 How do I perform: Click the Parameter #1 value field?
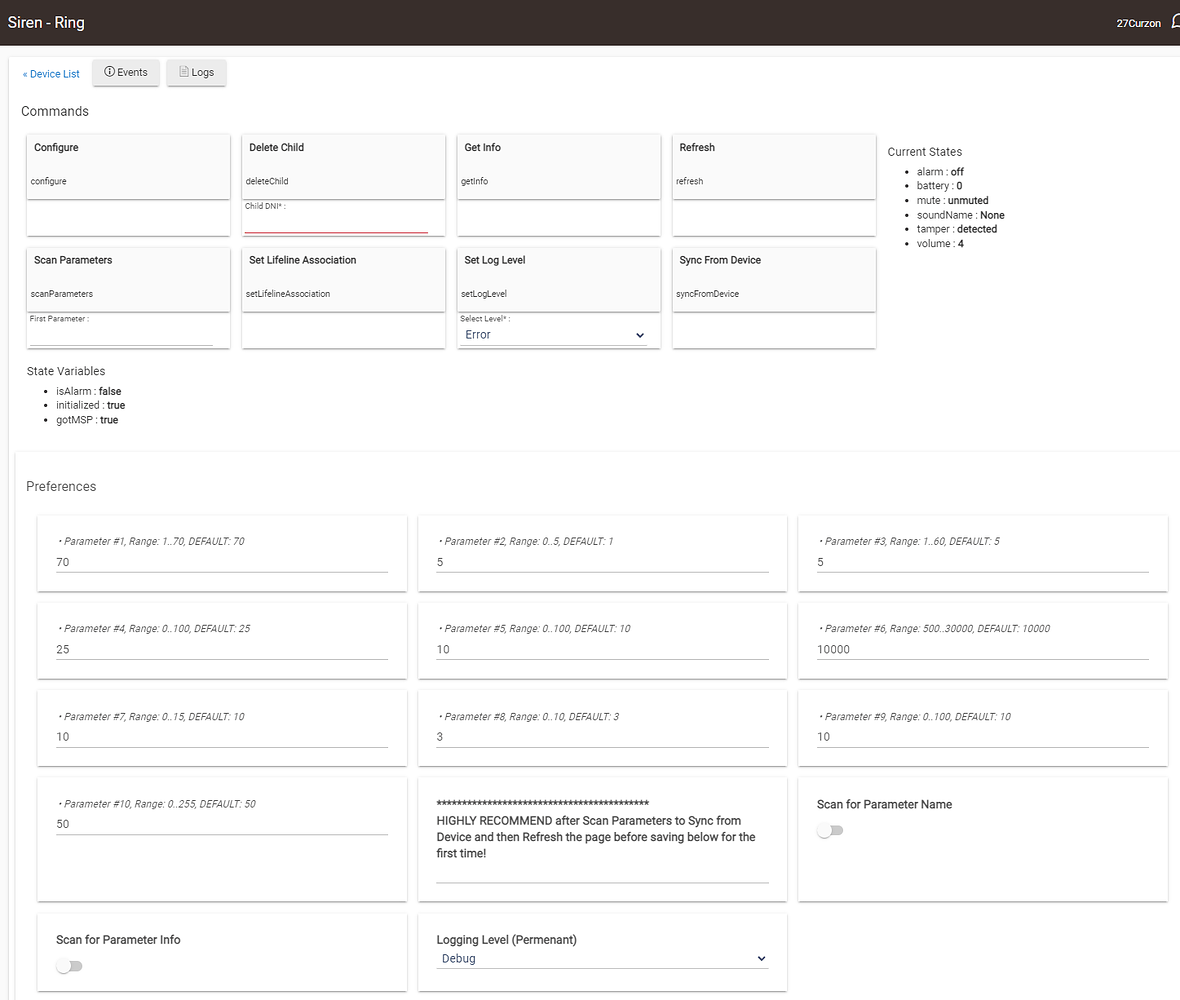coord(221,563)
